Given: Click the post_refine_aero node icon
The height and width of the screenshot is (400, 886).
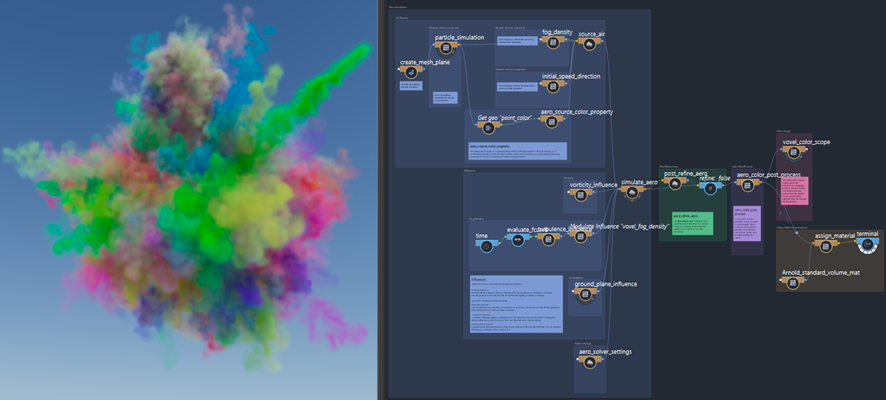Looking at the screenshot, I should (x=675, y=183).
